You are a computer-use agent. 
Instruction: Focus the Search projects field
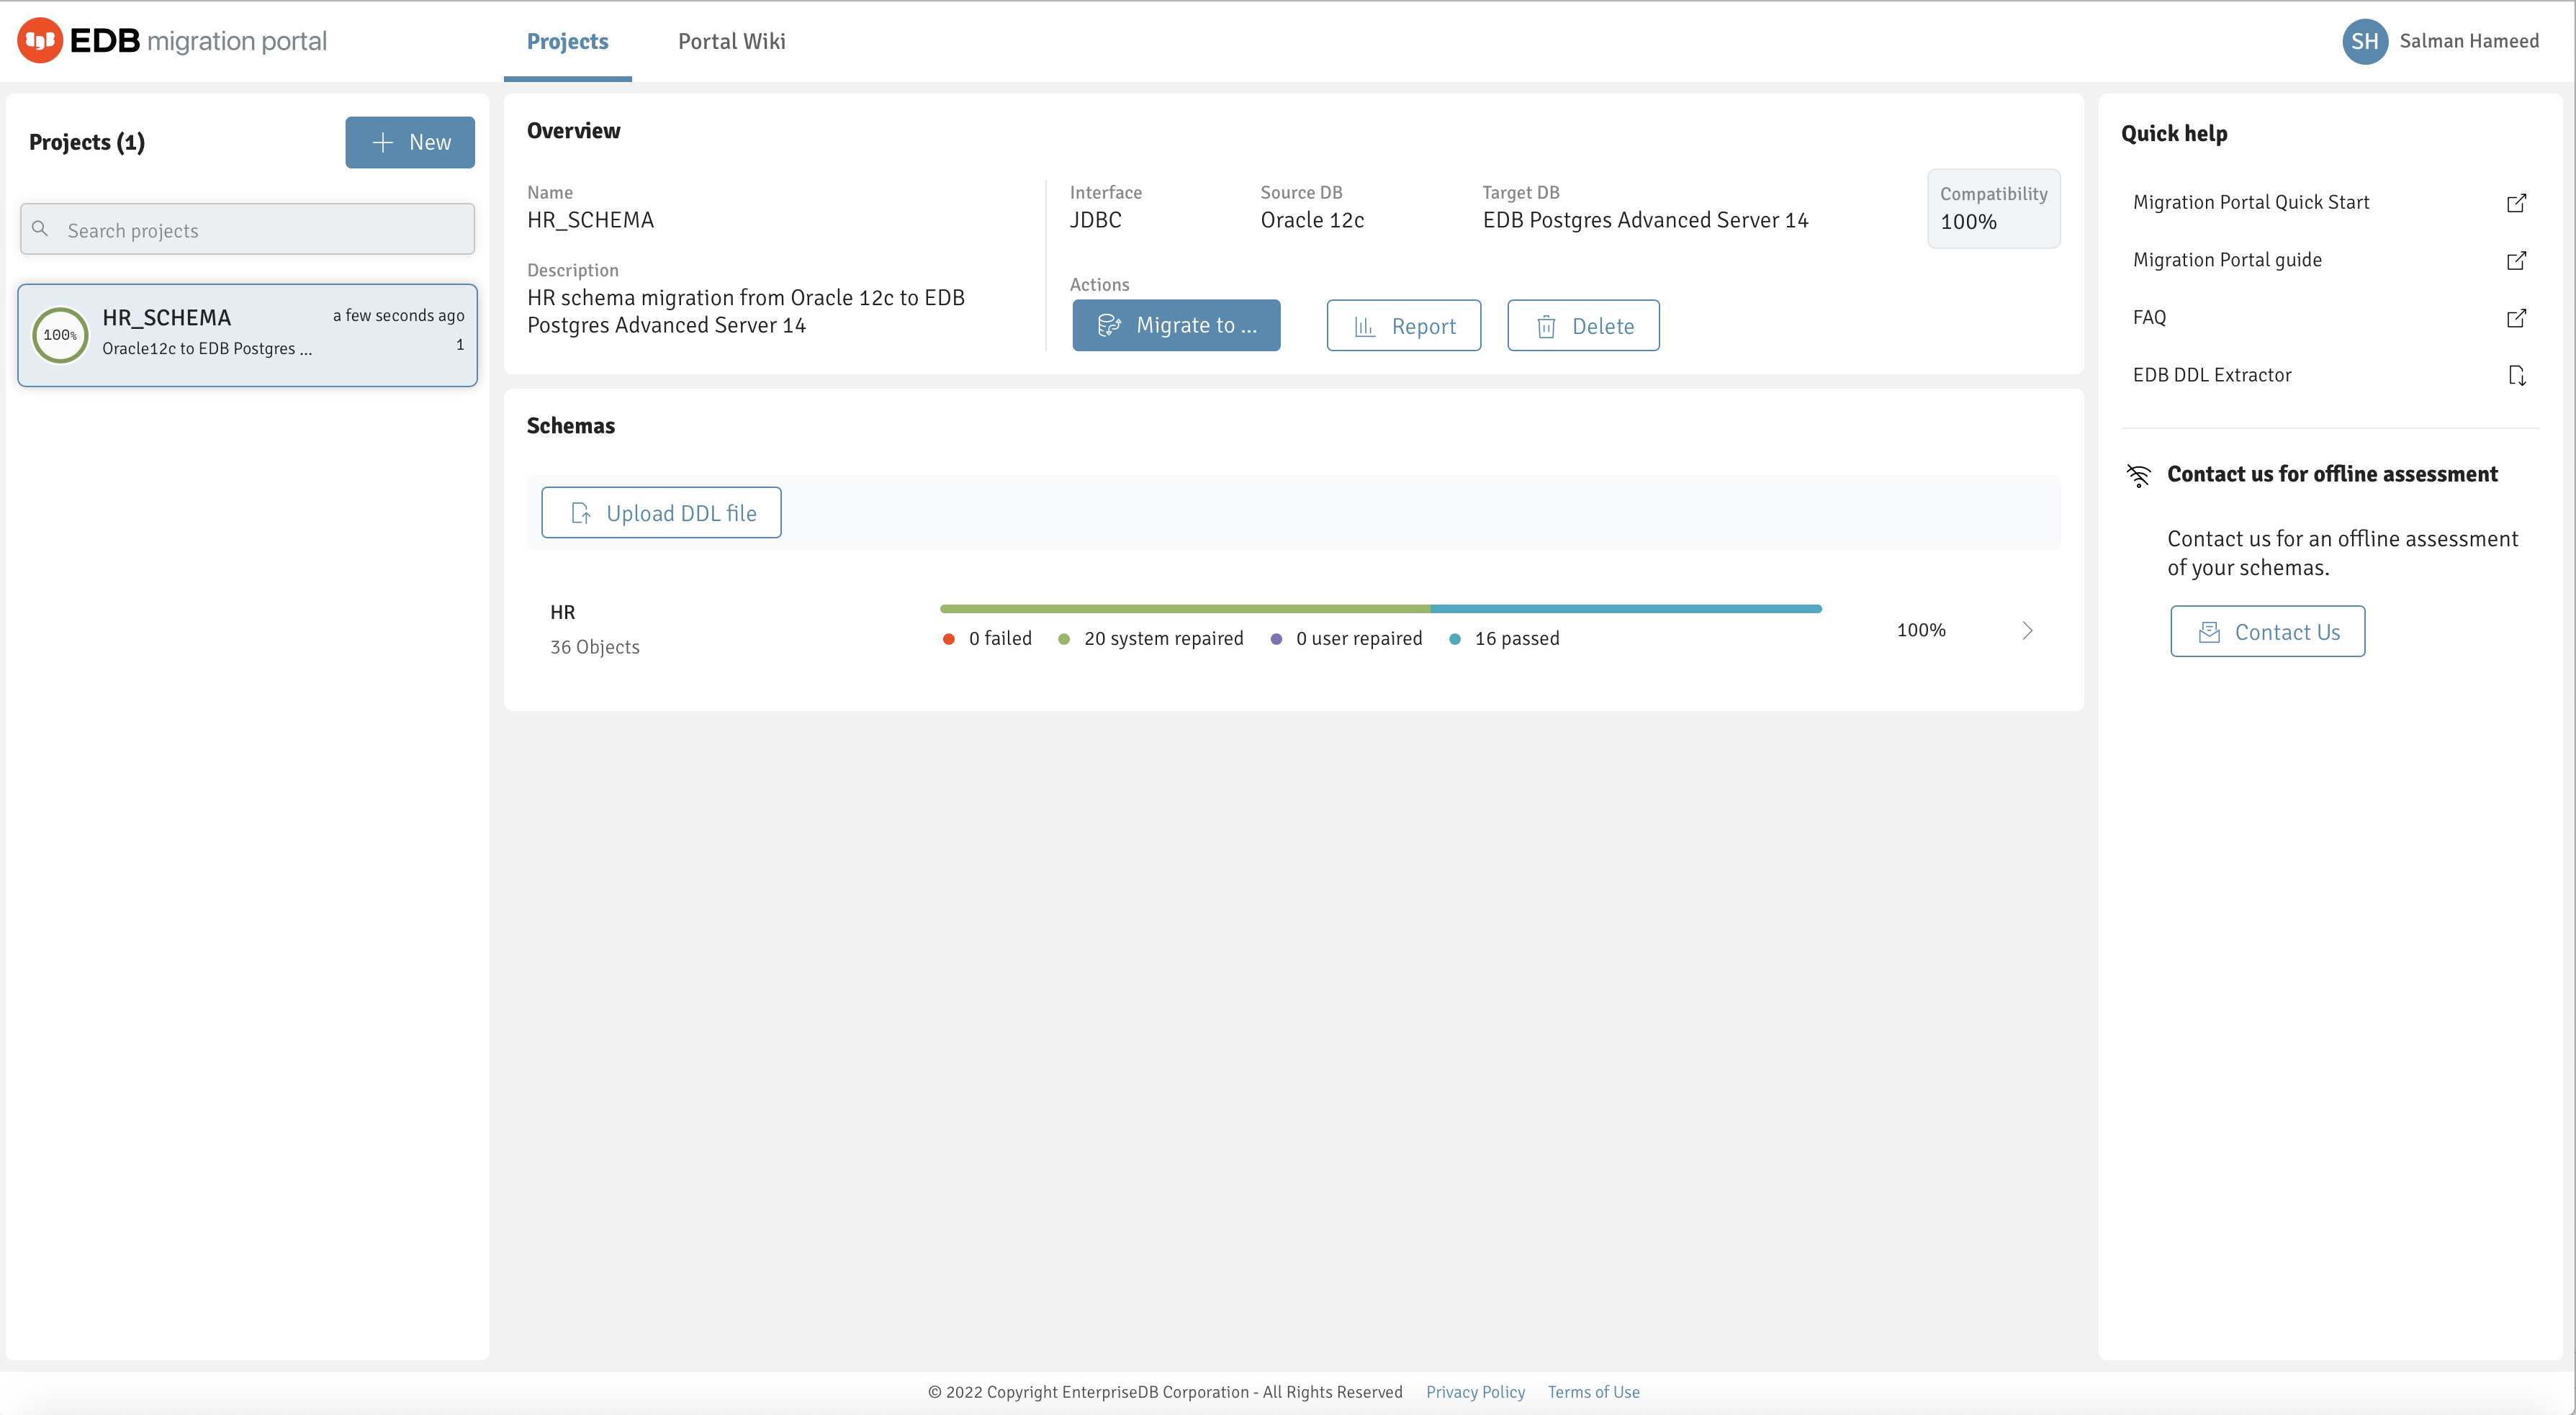[x=247, y=229]
